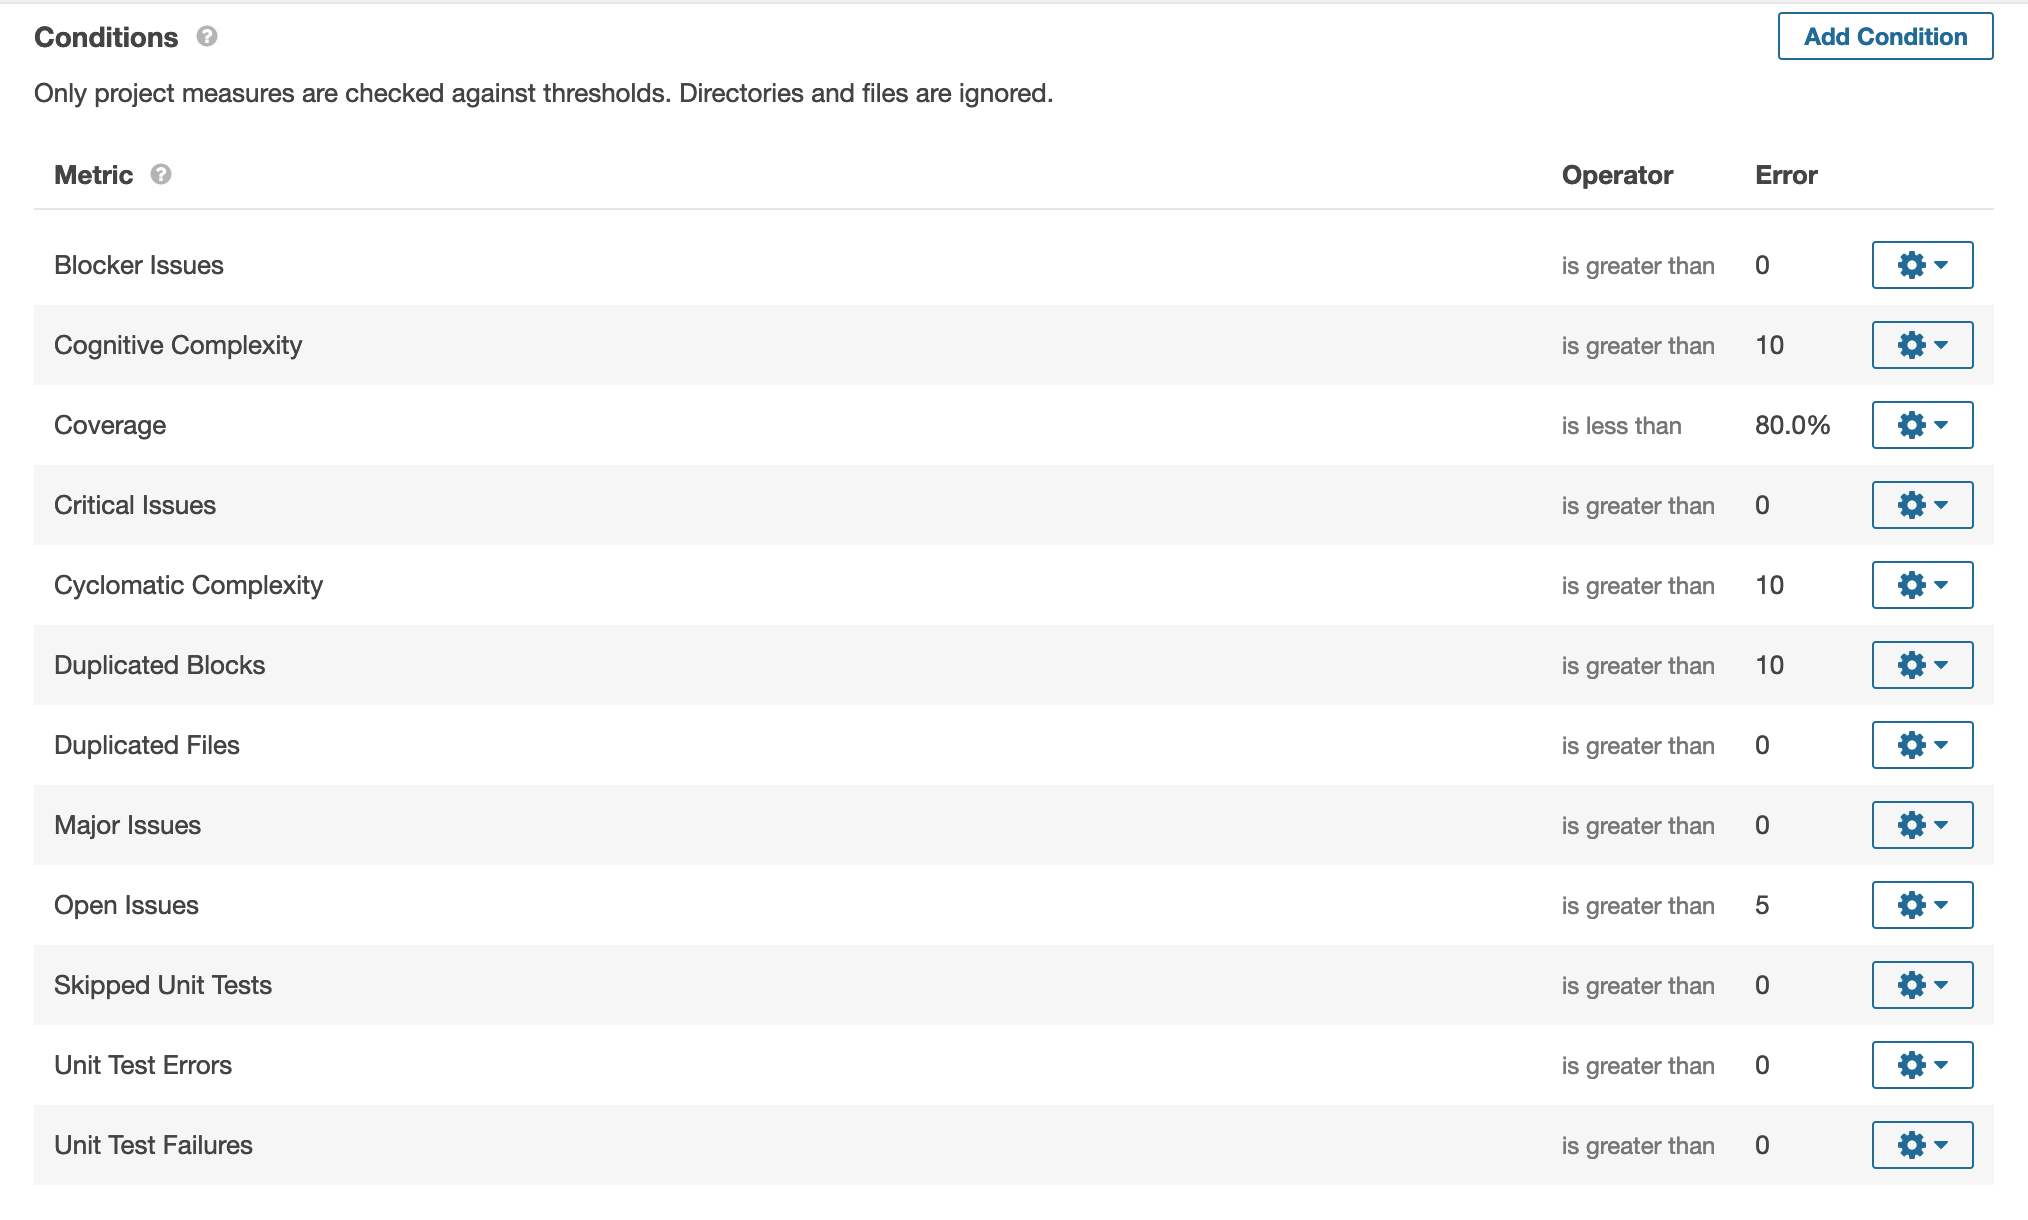Click the Metric column header
This screenshot has width=2028, height=1220.
[x=93, y=175]
